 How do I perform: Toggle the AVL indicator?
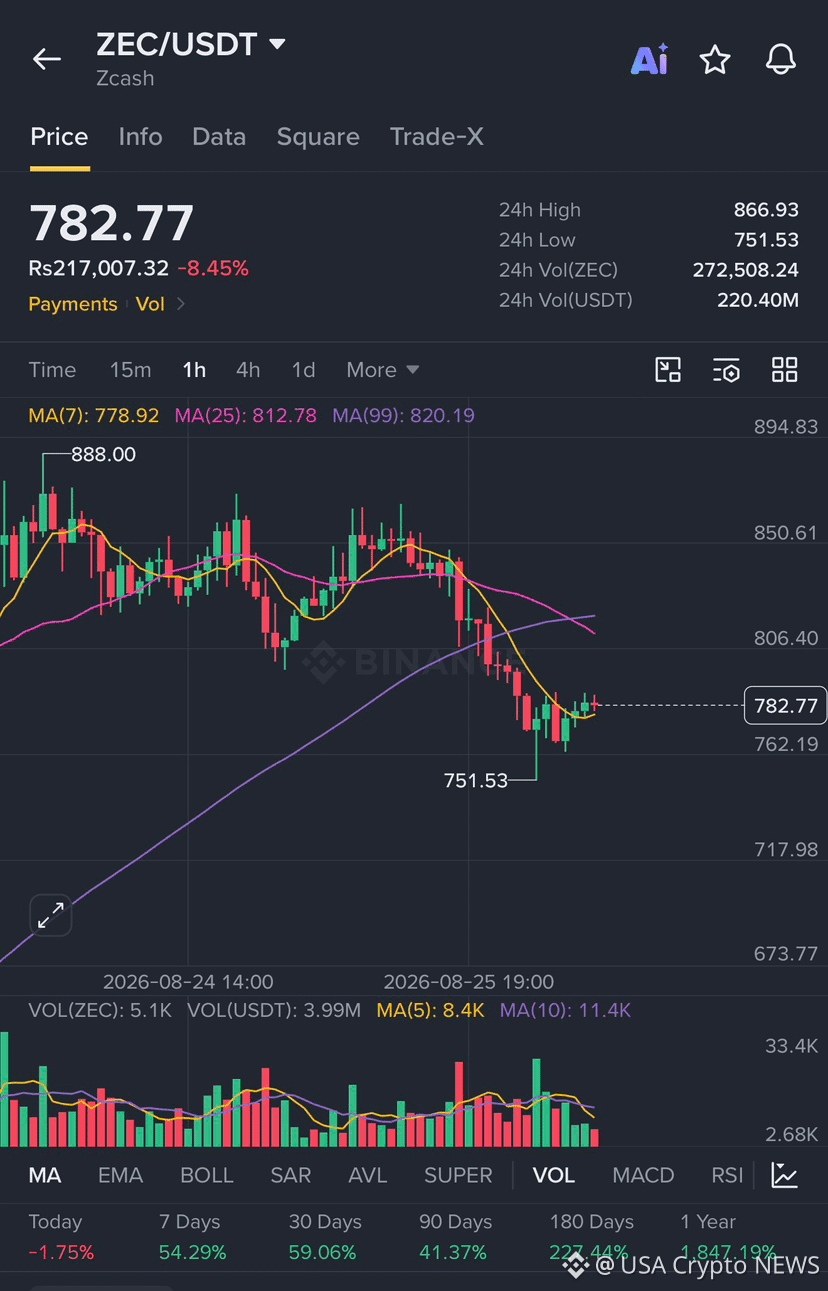(368, 1175)
